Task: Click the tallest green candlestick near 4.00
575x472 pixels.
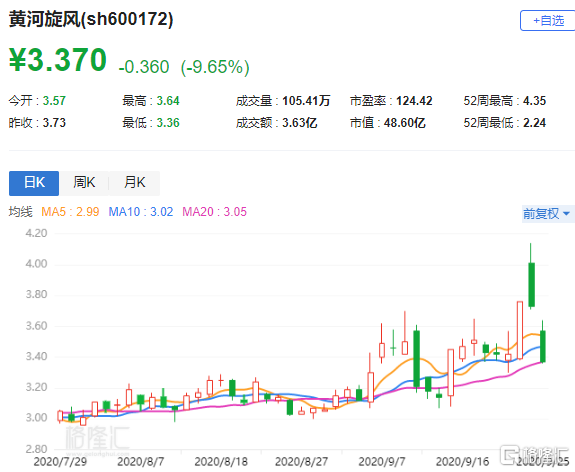Action: (x=531, y=285)
